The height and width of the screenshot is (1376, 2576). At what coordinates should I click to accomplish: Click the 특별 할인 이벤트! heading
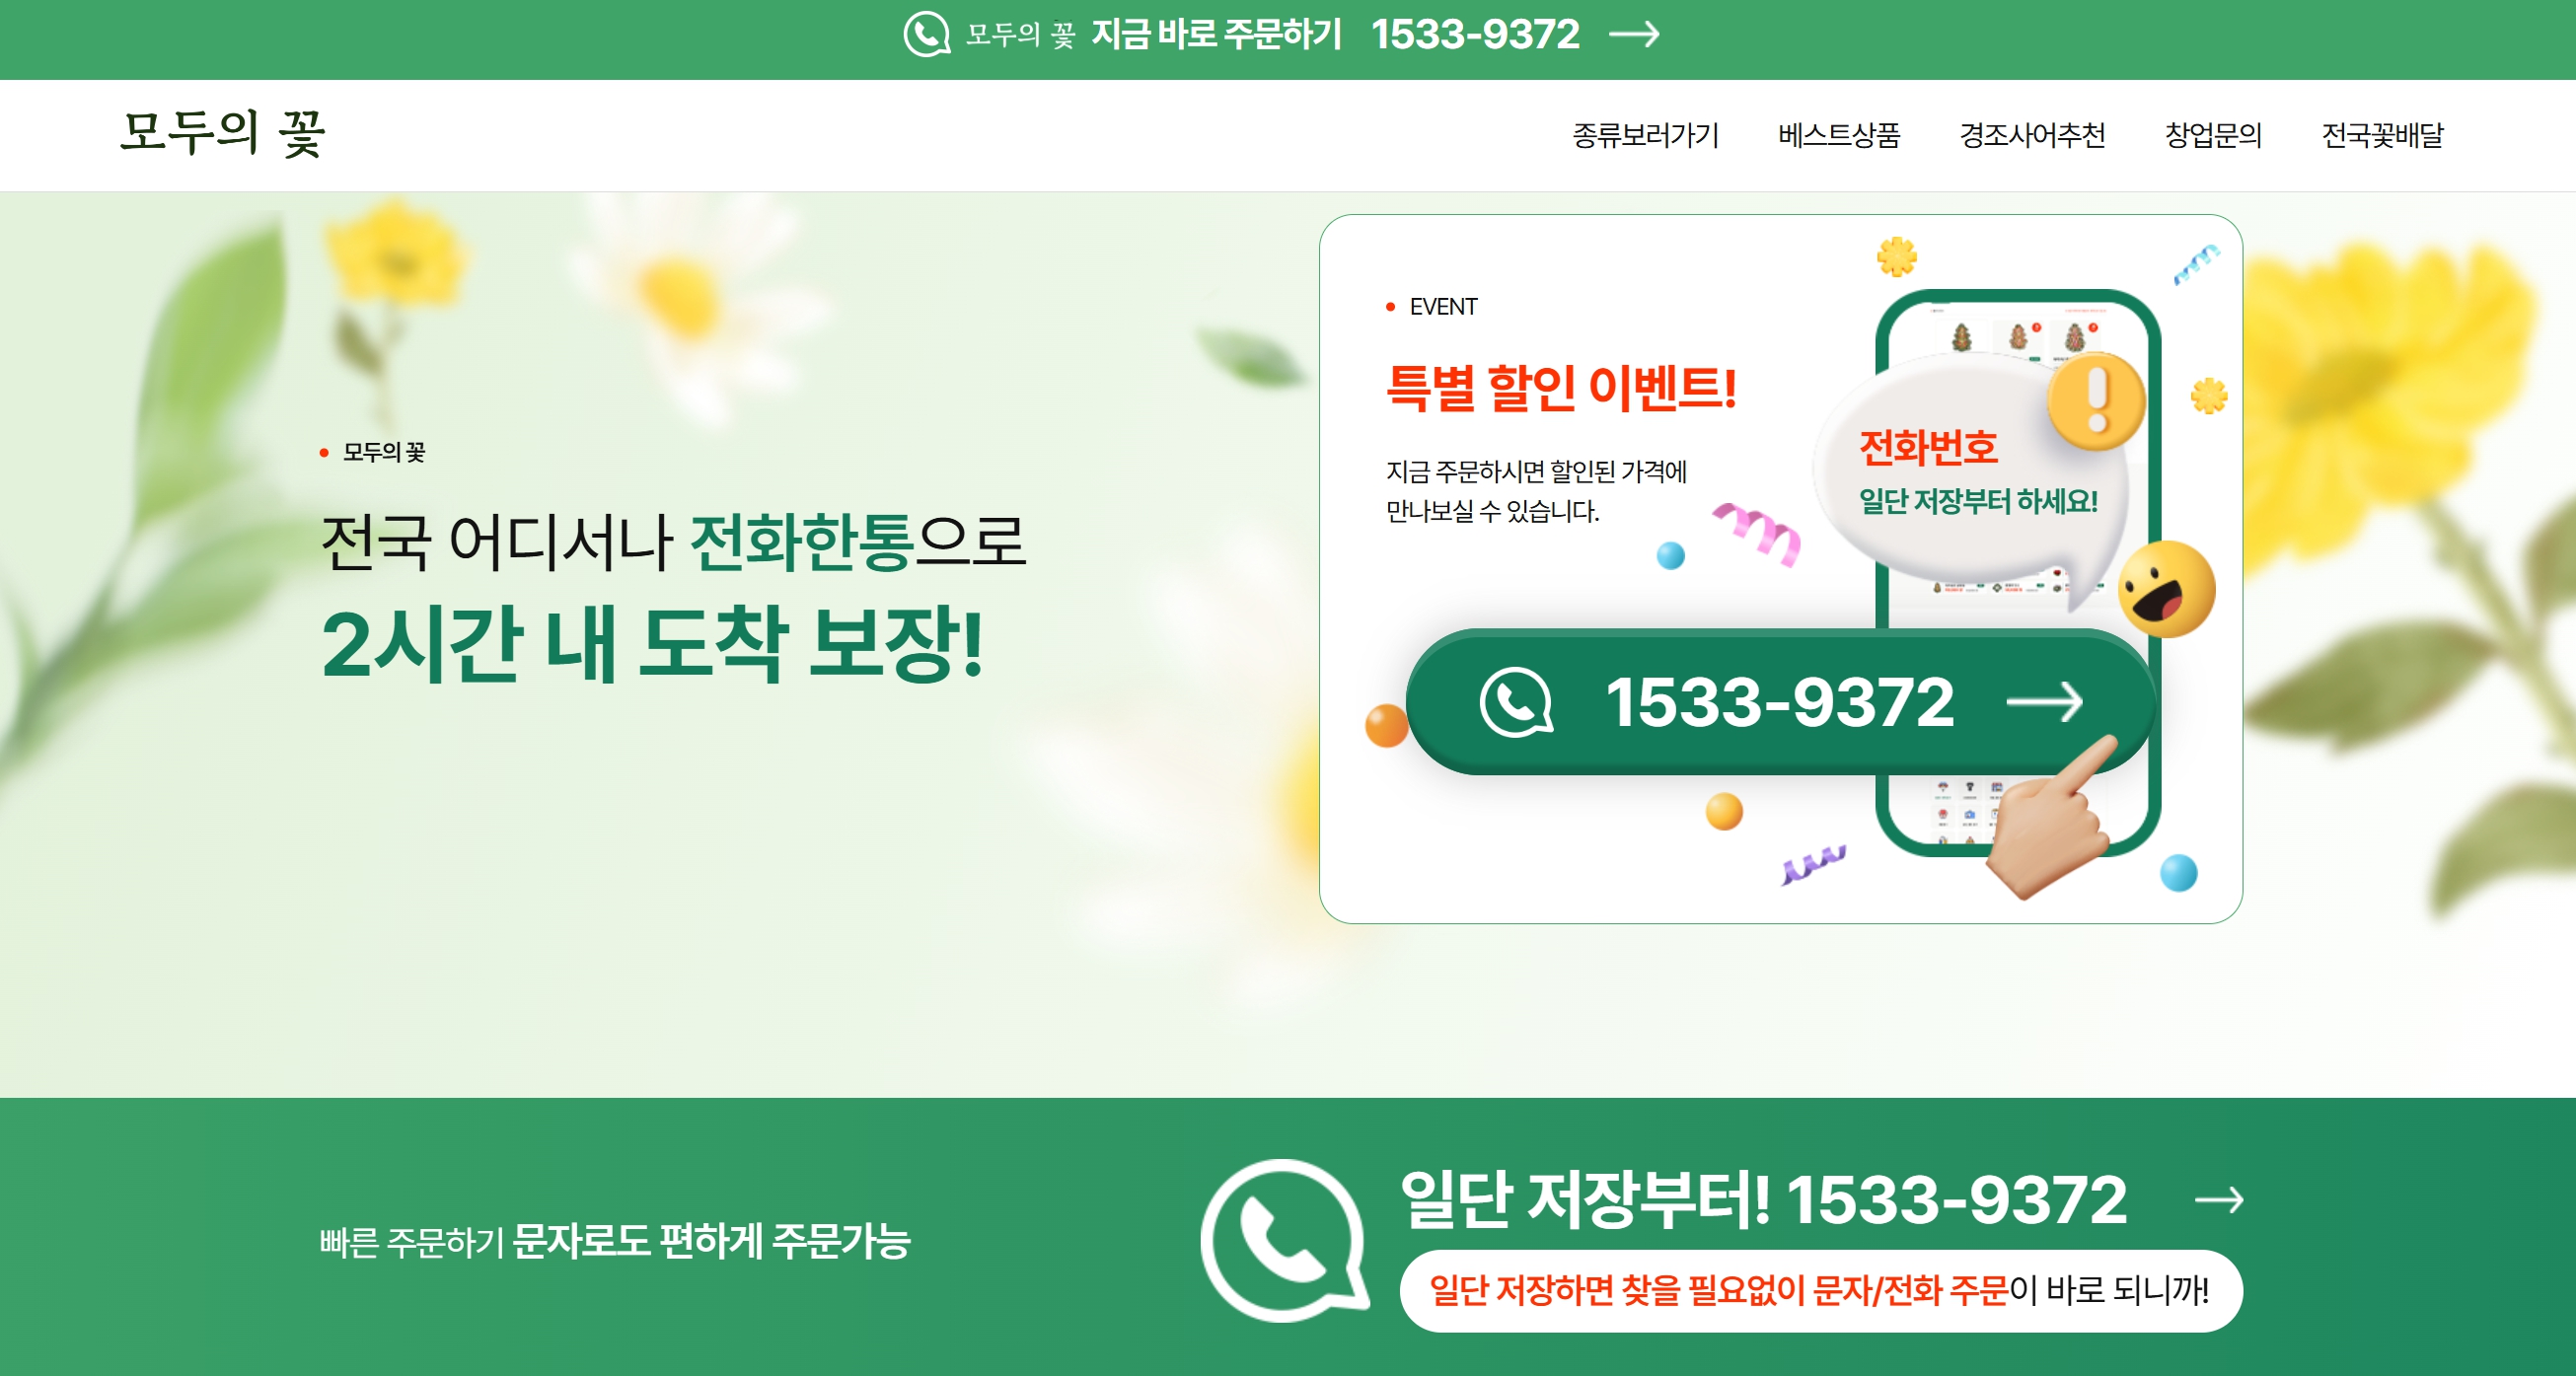[x=1561, y=388]
